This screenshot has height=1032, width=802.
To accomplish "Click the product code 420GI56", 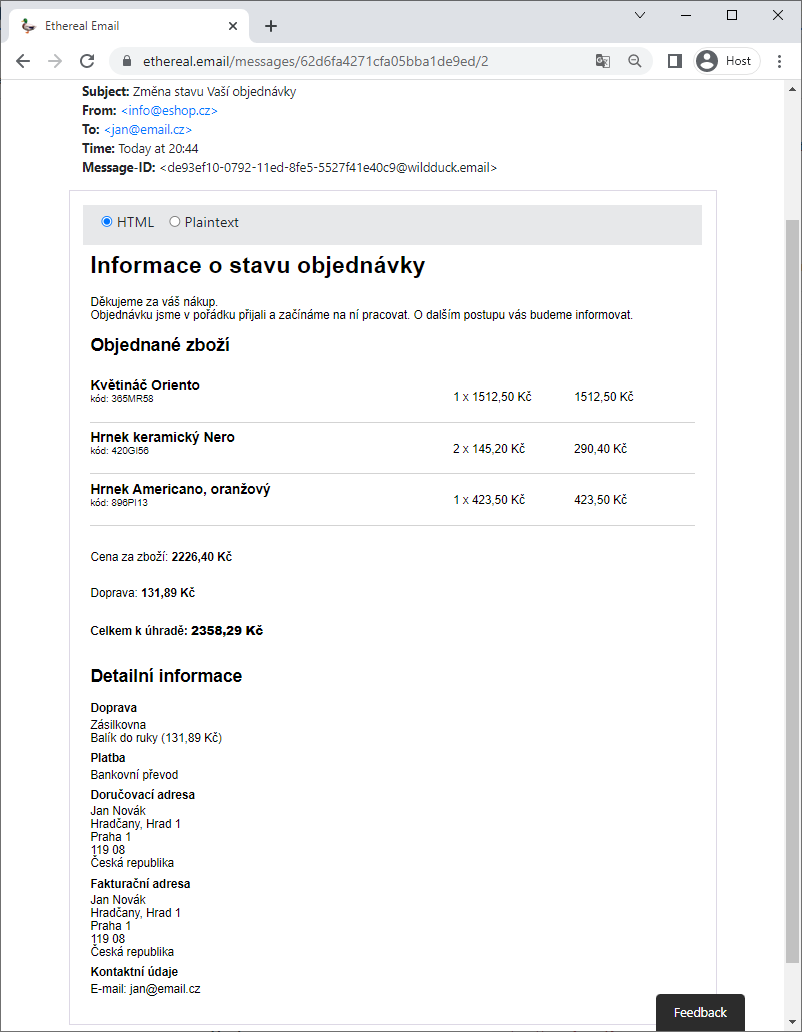I will [130, 451].
